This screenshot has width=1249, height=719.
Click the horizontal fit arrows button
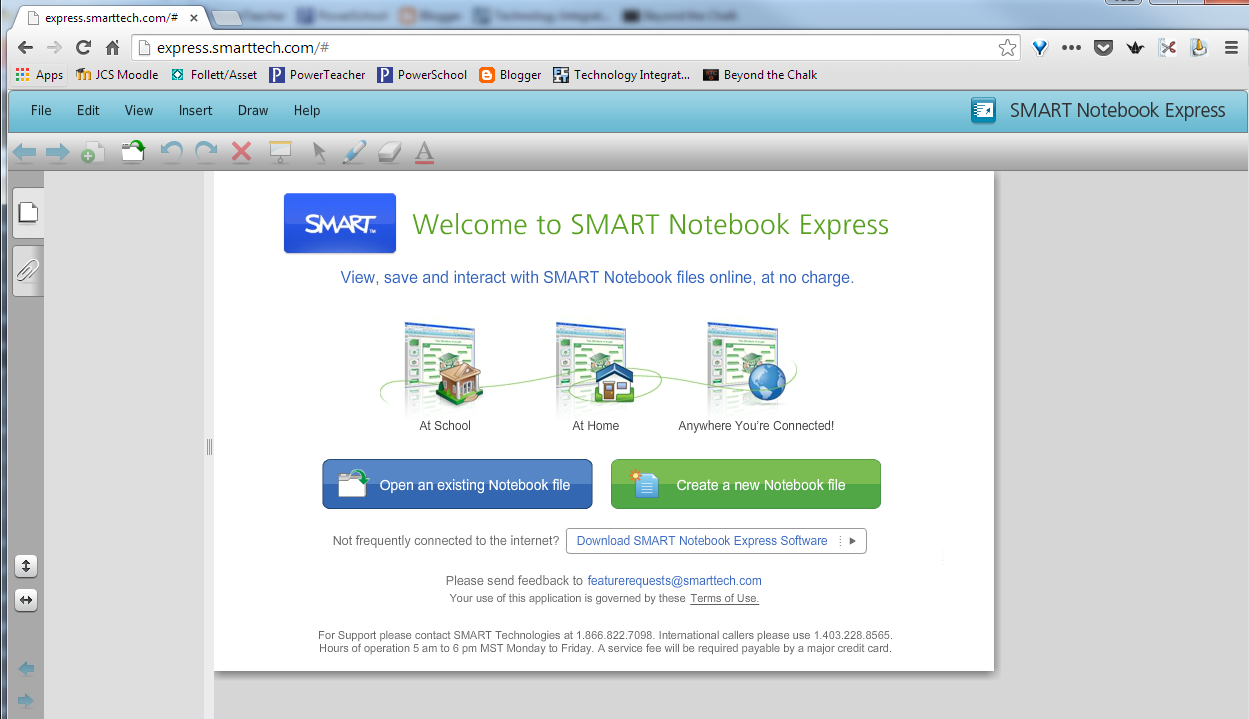tap(27, 600)
